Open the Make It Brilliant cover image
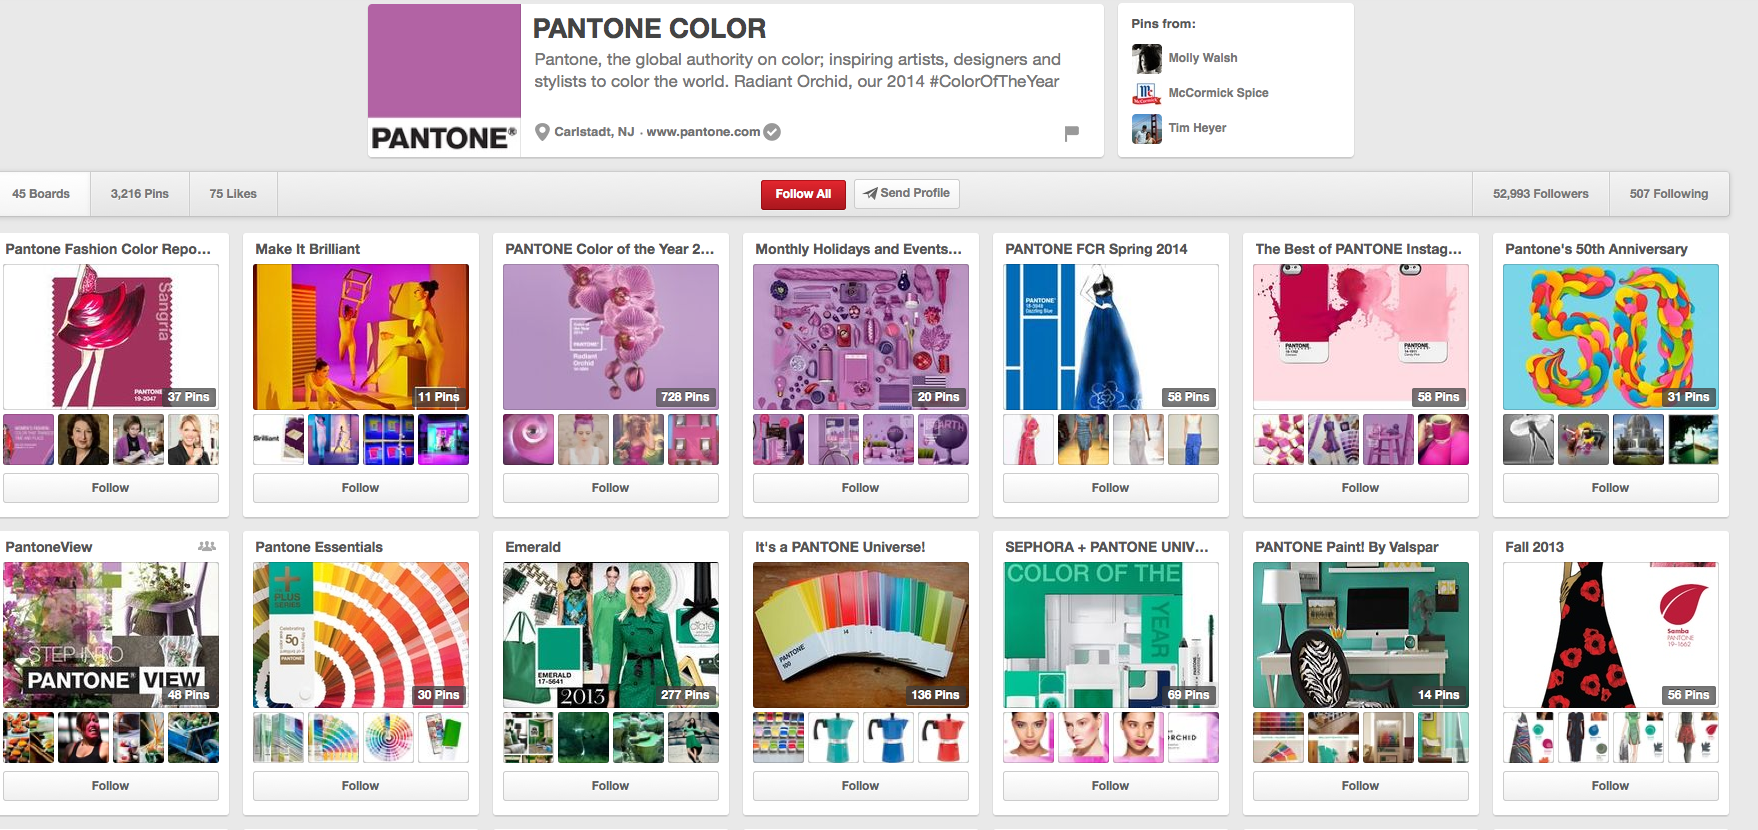This screenshot has height=830, width=1758. click(x=361, y=337)
